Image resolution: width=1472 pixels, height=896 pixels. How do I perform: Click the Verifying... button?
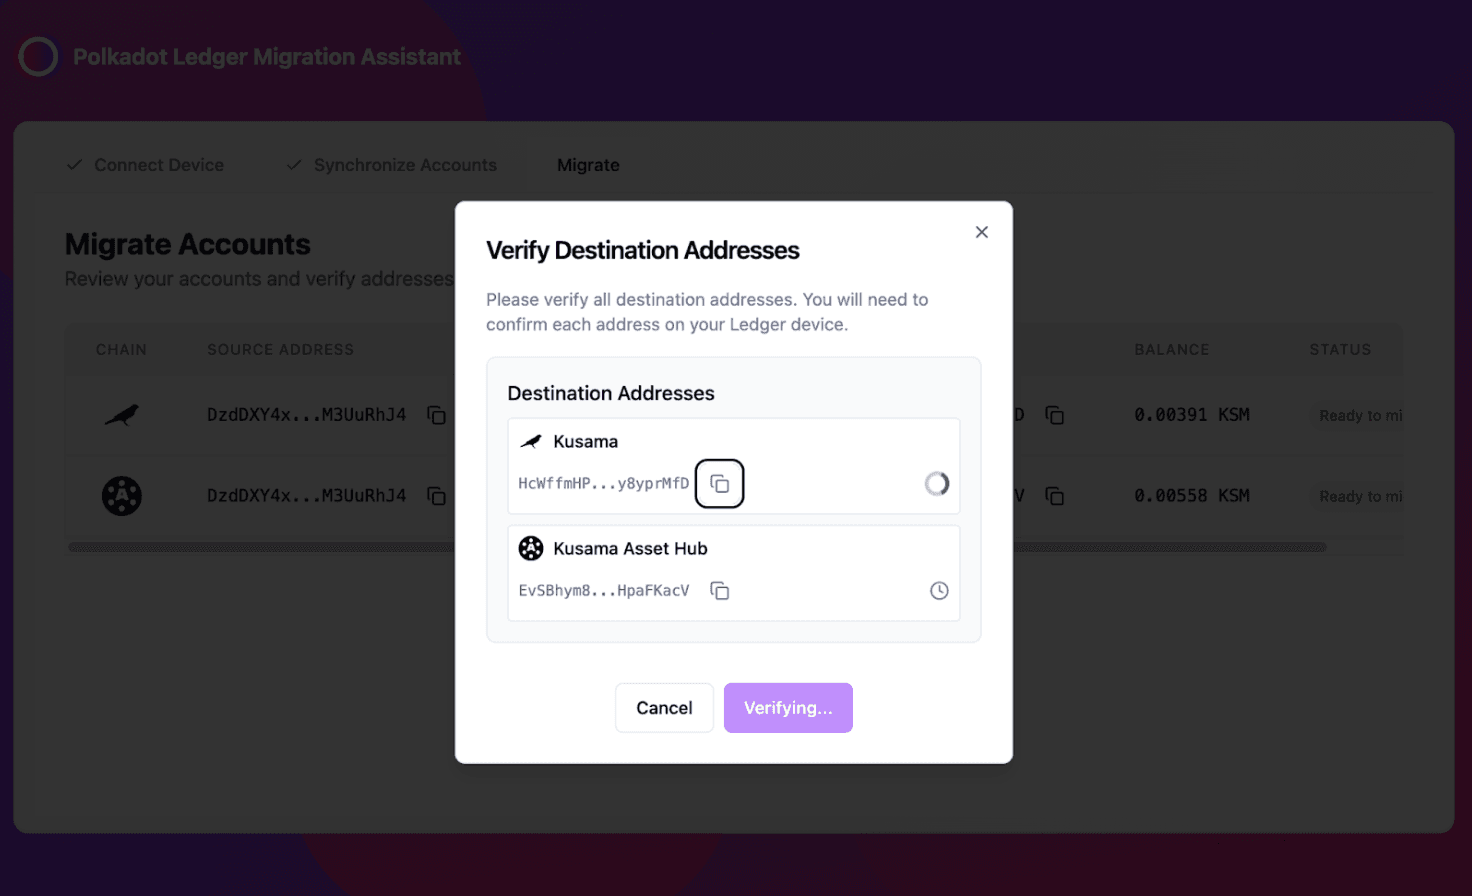point(788,708)
